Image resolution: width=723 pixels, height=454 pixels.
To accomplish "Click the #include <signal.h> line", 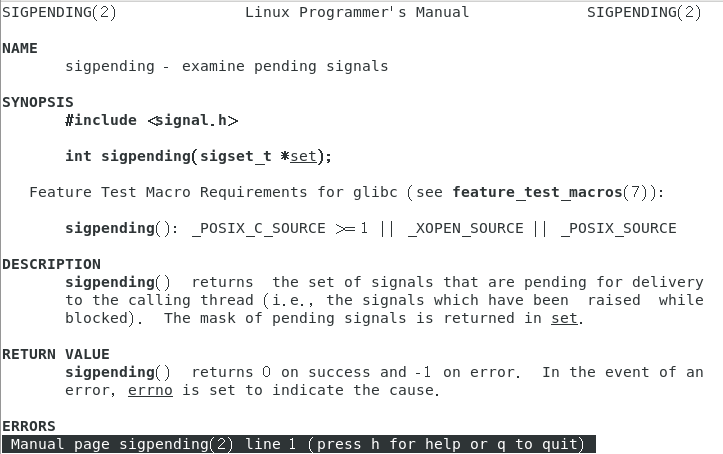I will click(151, 120).
